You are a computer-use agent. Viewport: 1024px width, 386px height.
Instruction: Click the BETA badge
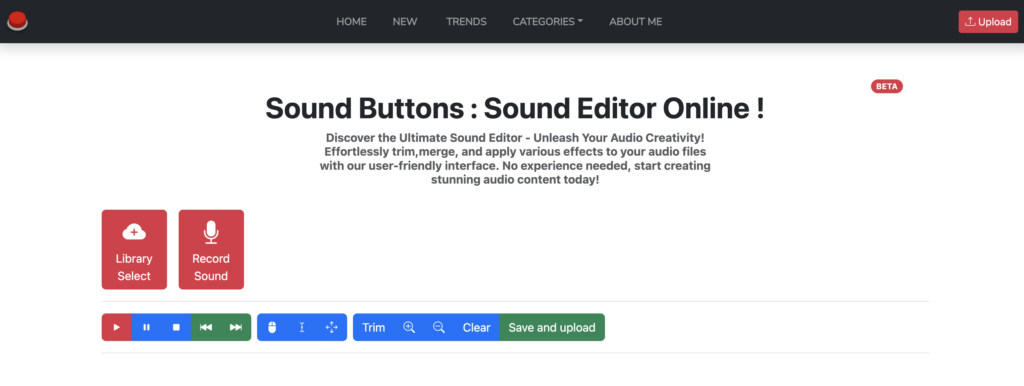tap(887, 86)
